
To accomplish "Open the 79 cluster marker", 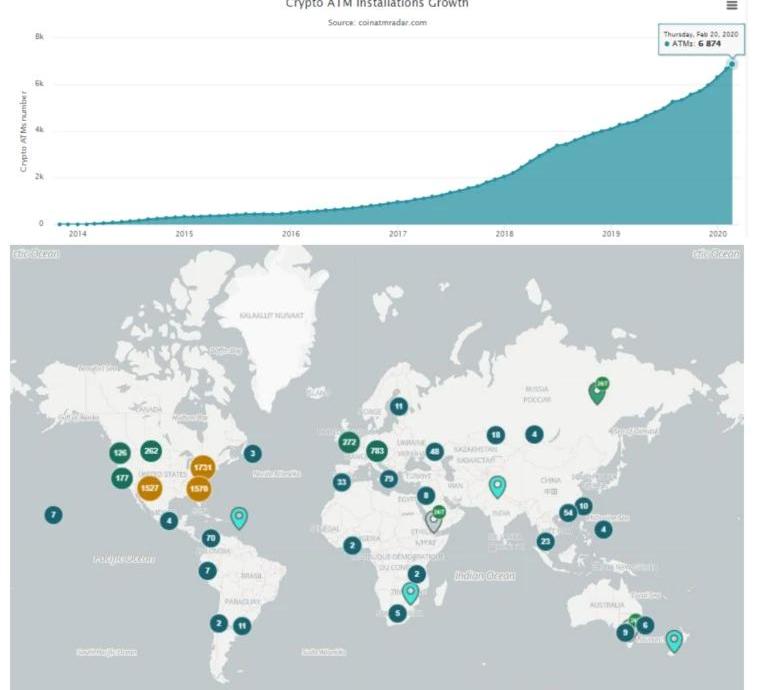I will point(389,479).
